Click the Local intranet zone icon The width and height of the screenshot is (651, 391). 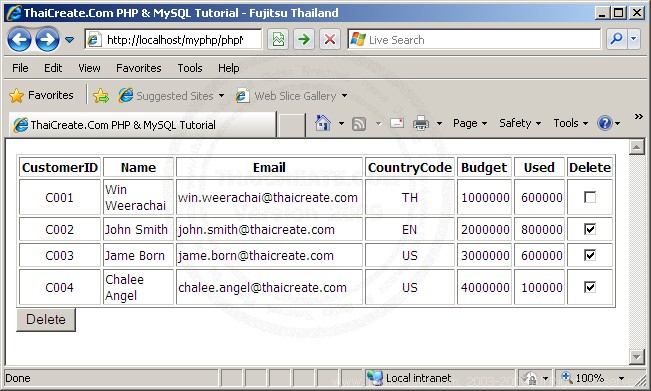374,378
